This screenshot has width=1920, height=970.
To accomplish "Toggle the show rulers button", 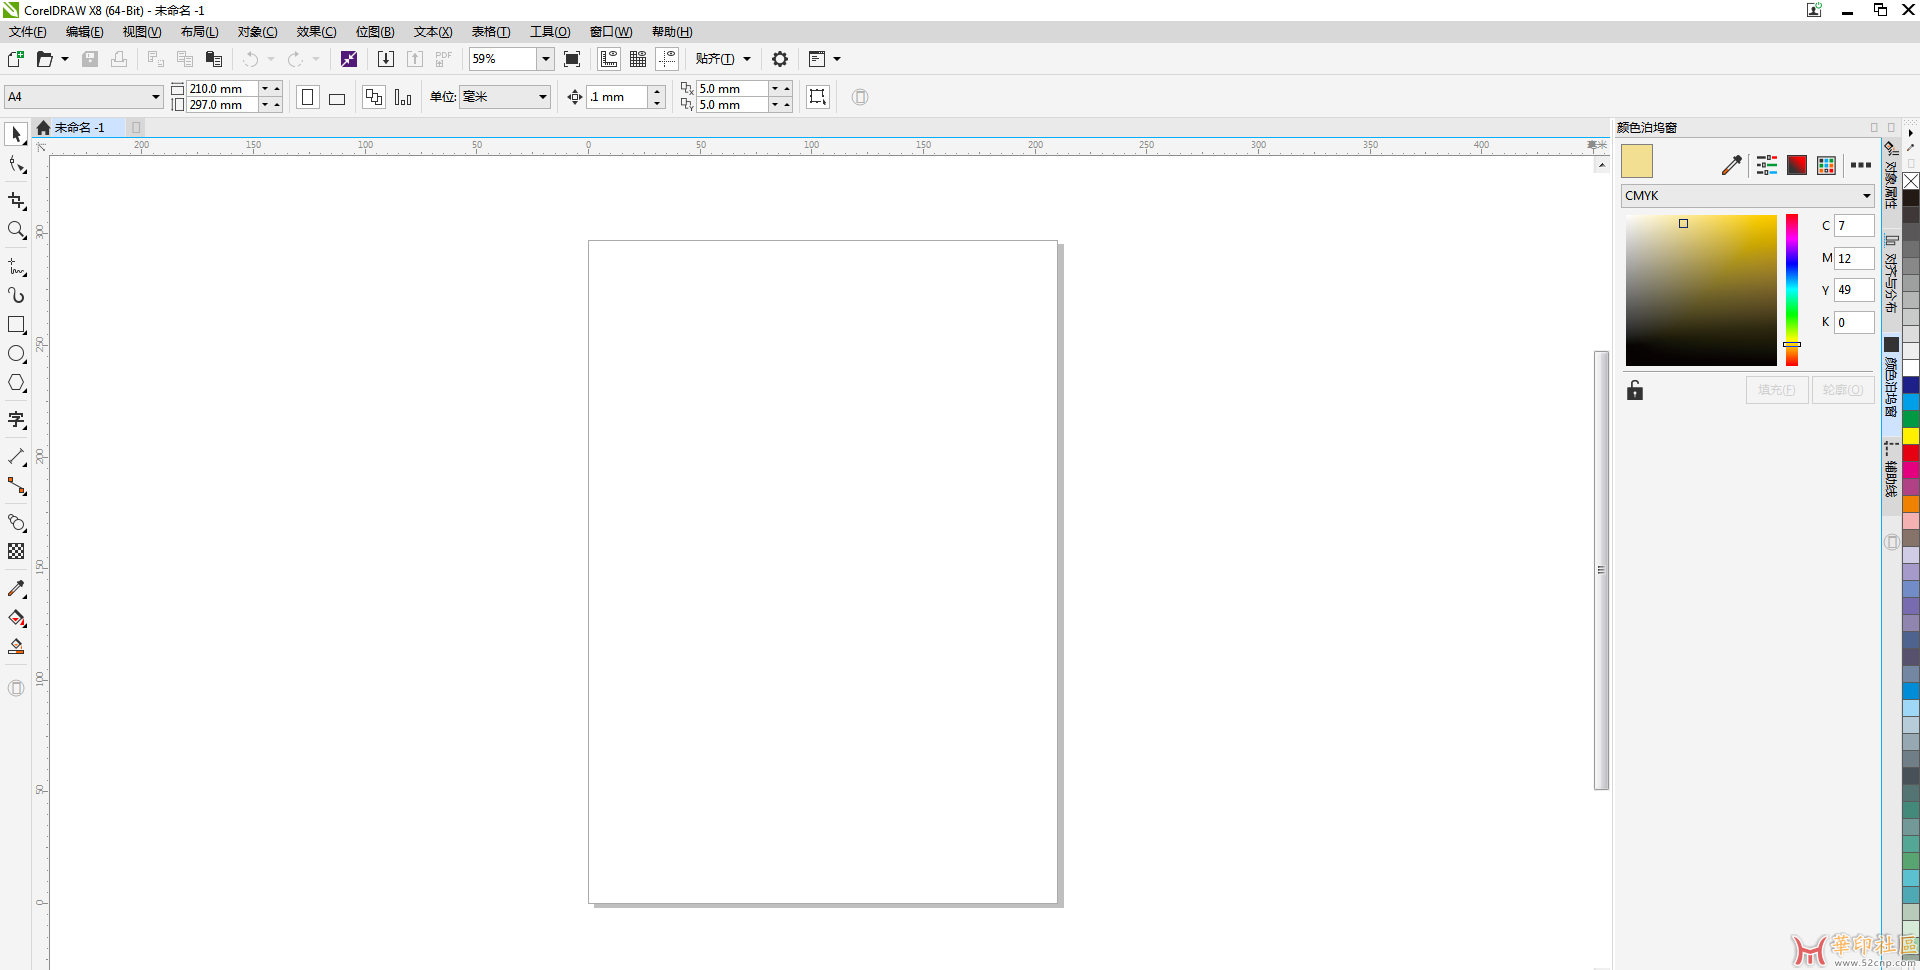I will point(608,59).
